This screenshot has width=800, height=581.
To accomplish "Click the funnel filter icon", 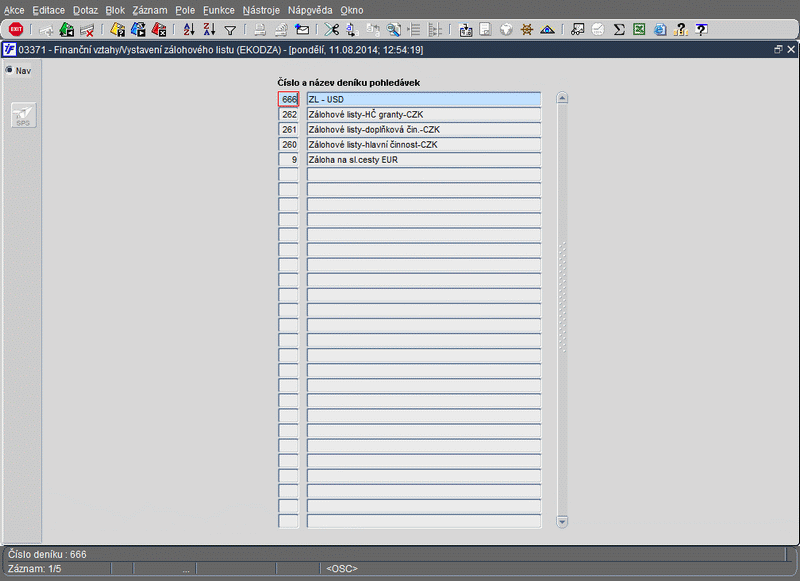I will (x=230, y=31).
